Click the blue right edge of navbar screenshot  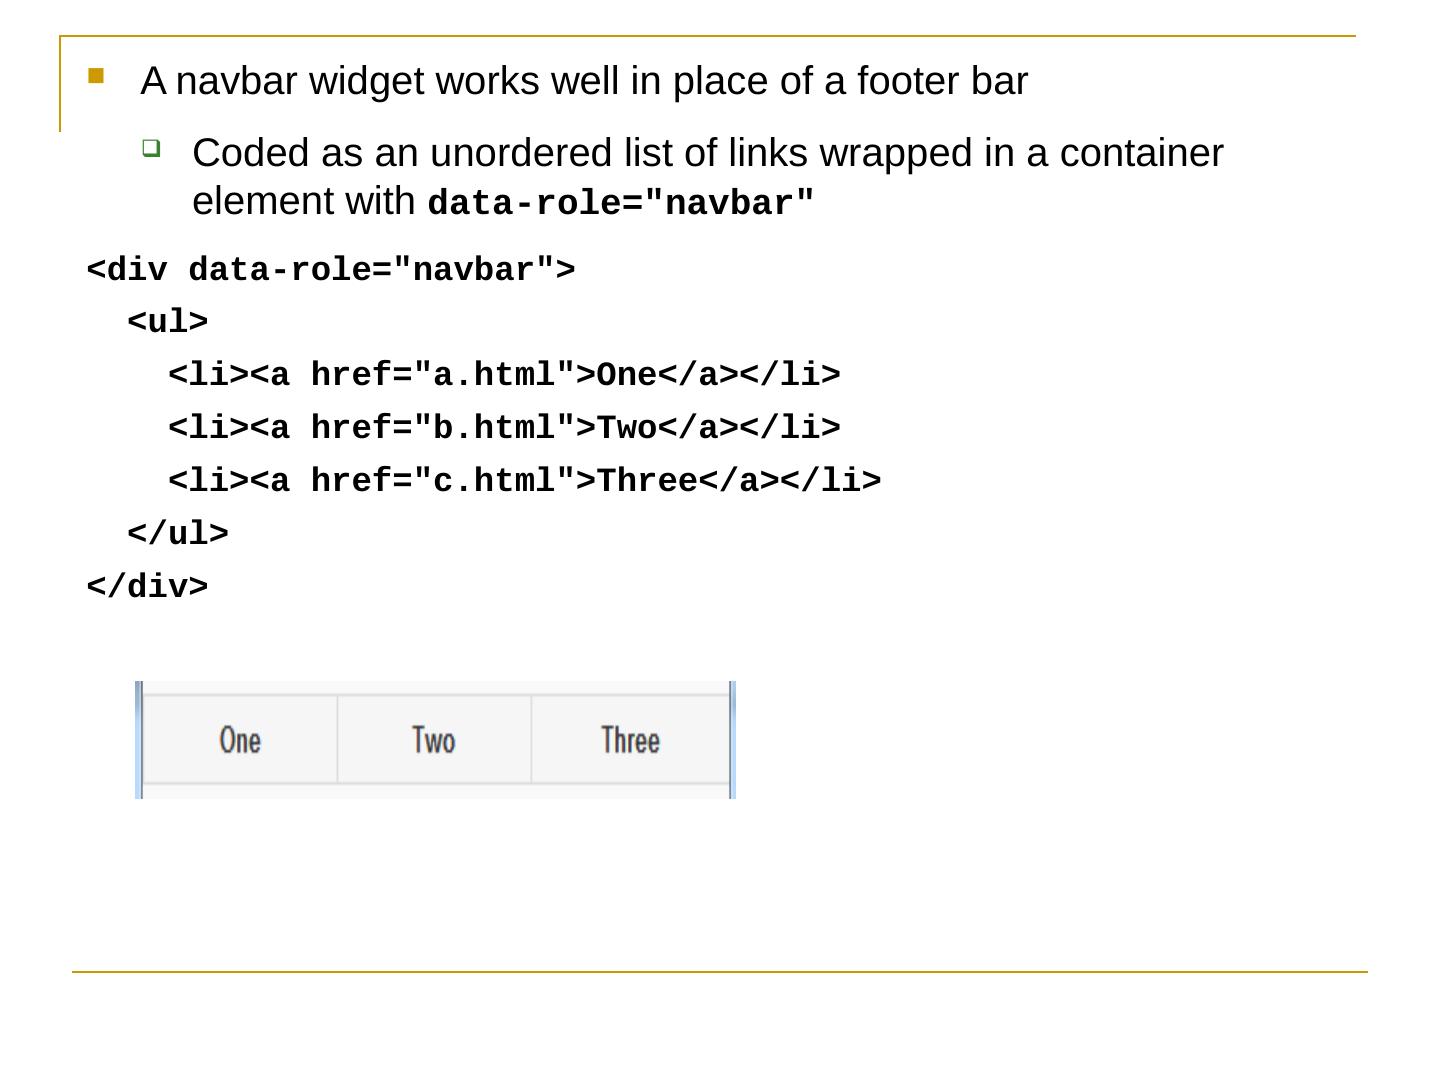[x=732, y=740]
